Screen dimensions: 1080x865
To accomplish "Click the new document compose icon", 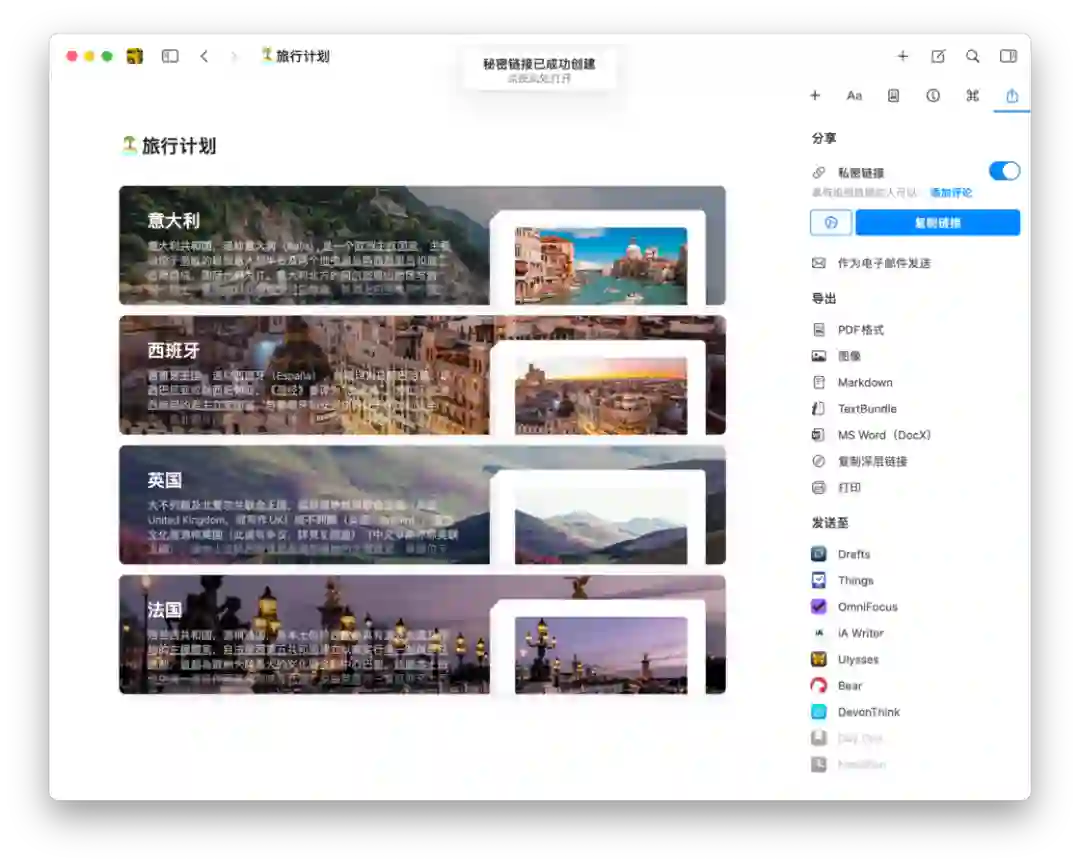I will (x=938, y=57).
